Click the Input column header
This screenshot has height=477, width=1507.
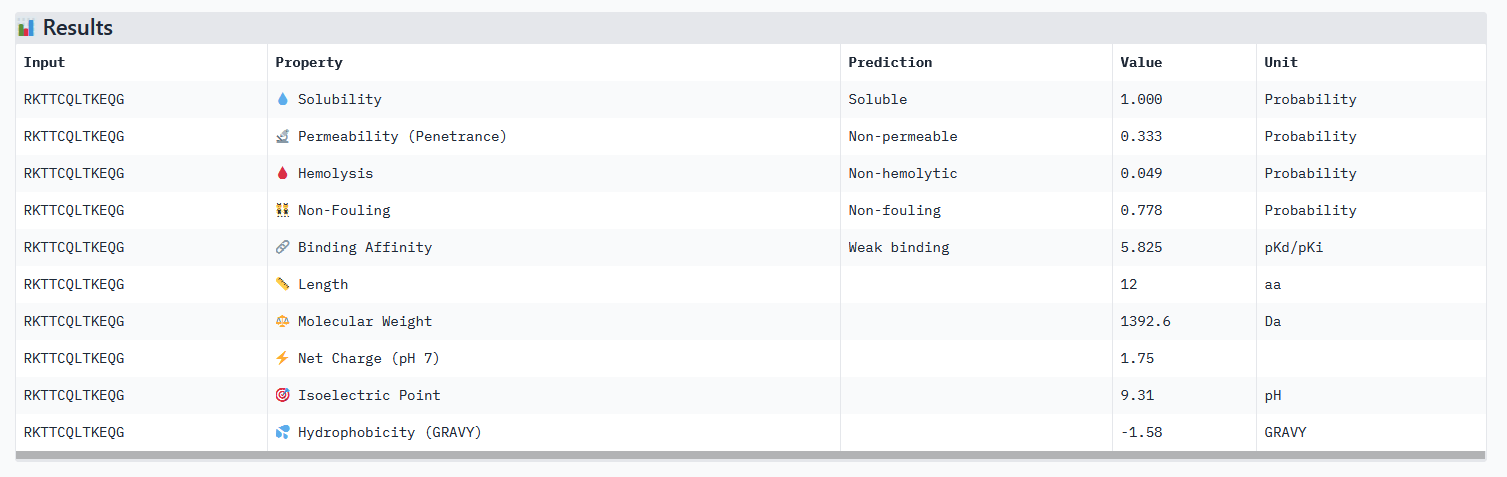point(44,62)
